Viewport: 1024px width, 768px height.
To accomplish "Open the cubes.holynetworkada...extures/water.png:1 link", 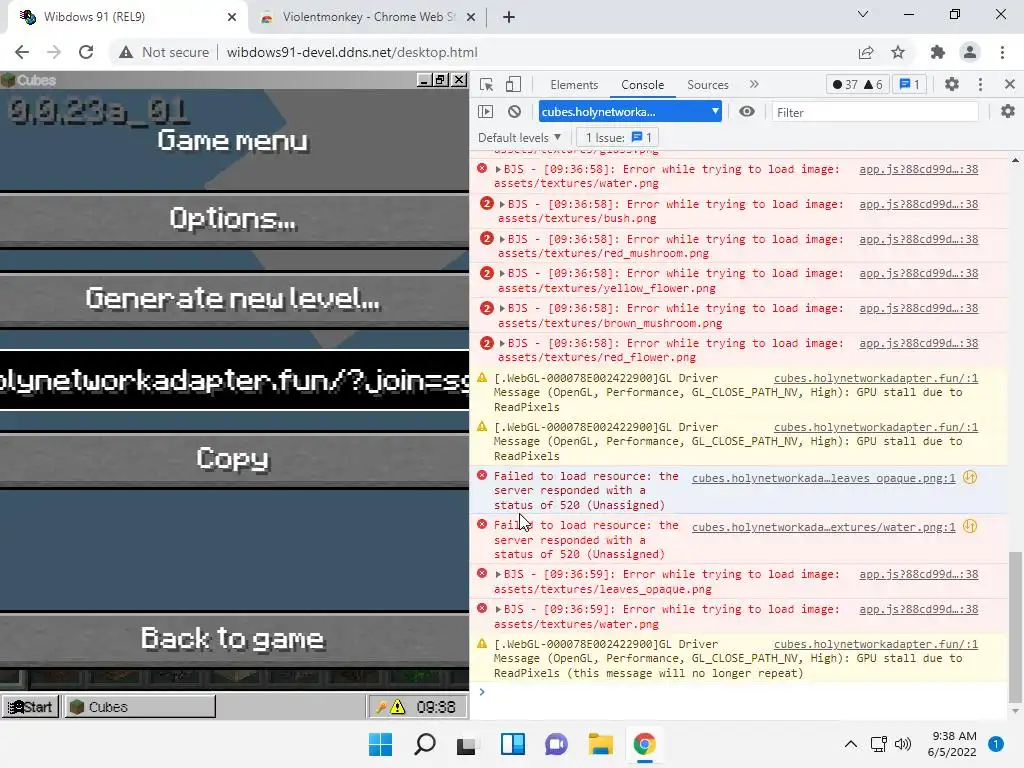I will (x=824, y=527).
